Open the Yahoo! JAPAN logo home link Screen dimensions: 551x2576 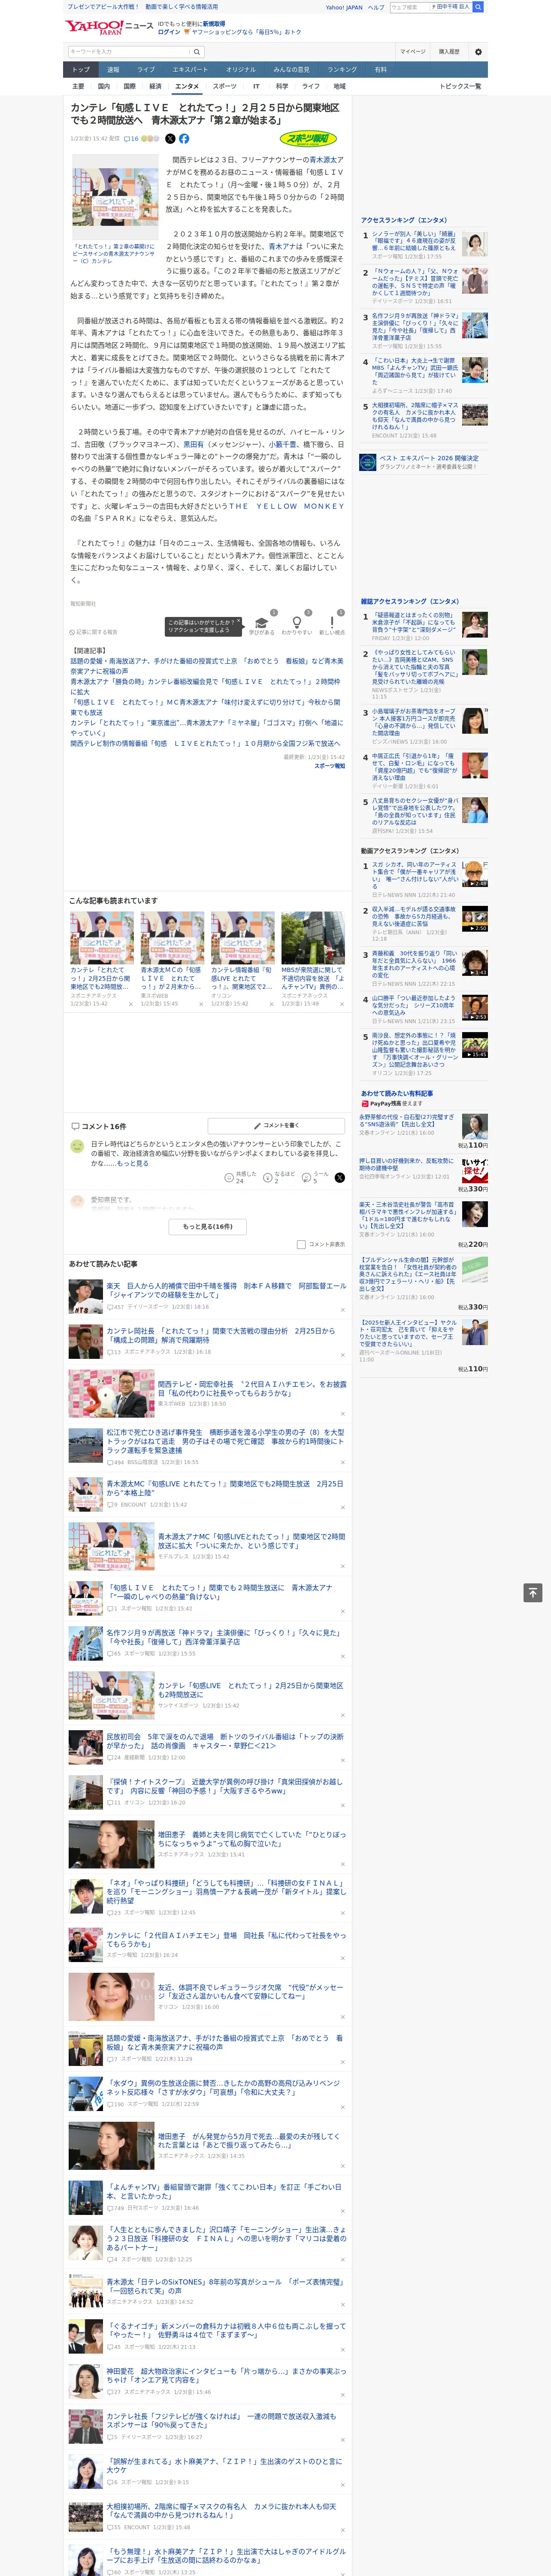click(x=94, y=27)
